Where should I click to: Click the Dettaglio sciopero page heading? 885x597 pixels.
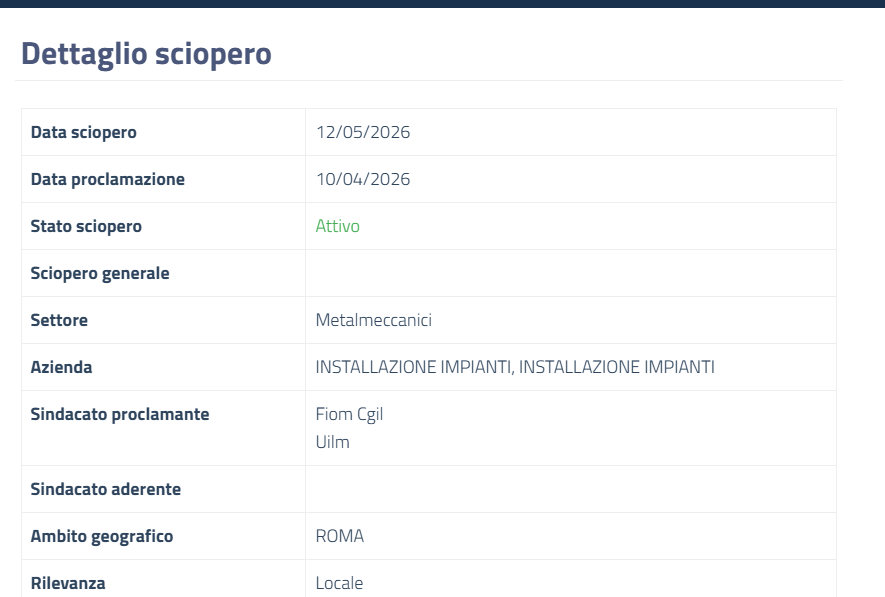(146, 54)
